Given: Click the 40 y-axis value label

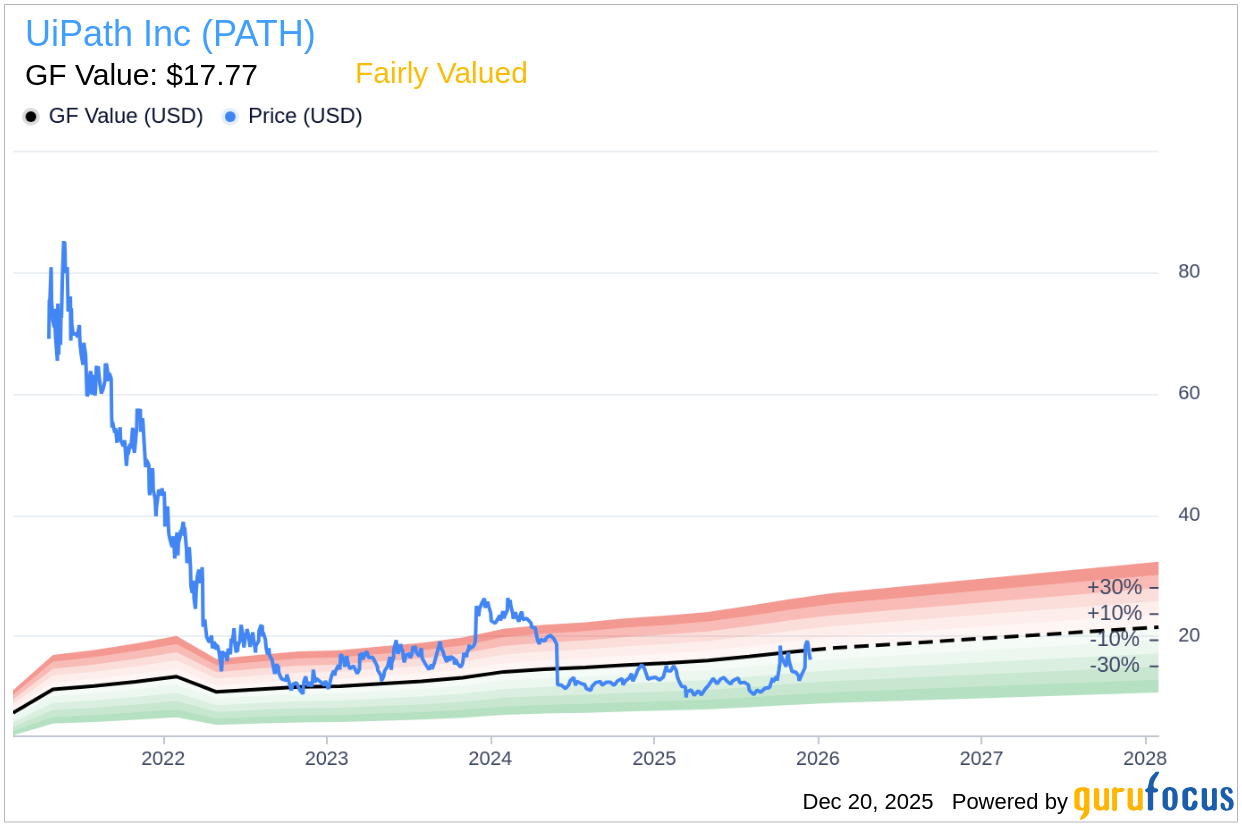Looking at the screenshot, I should (1188, 515).
